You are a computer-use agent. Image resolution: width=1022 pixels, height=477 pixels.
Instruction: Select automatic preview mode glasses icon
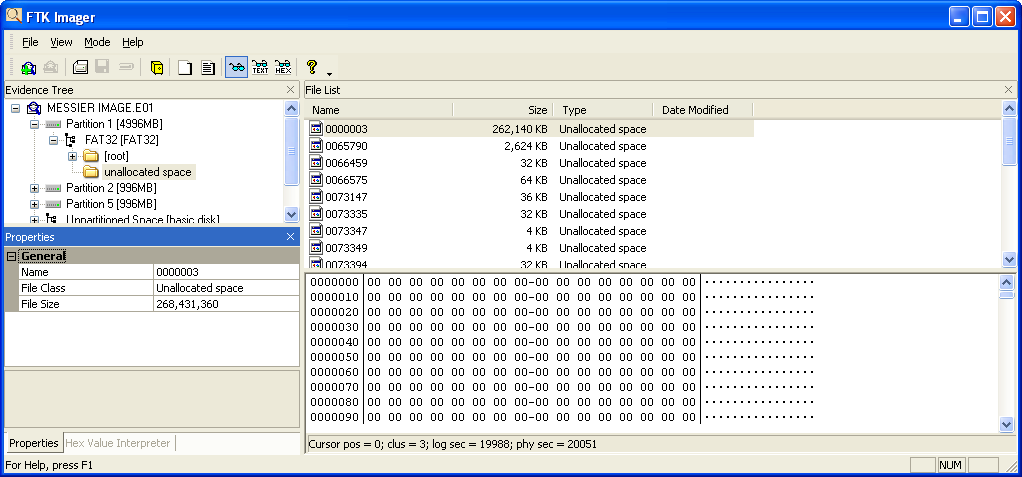click(237, 67)
